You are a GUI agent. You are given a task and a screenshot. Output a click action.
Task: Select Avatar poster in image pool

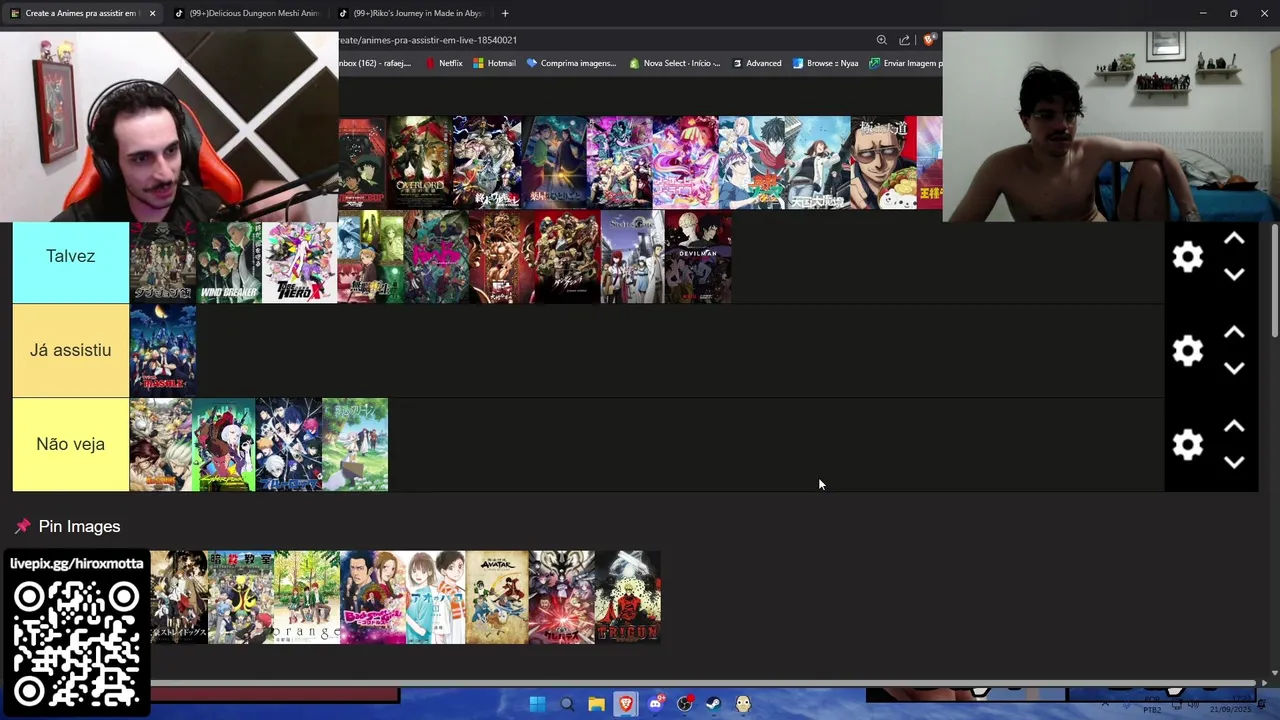tap(496, 597)
